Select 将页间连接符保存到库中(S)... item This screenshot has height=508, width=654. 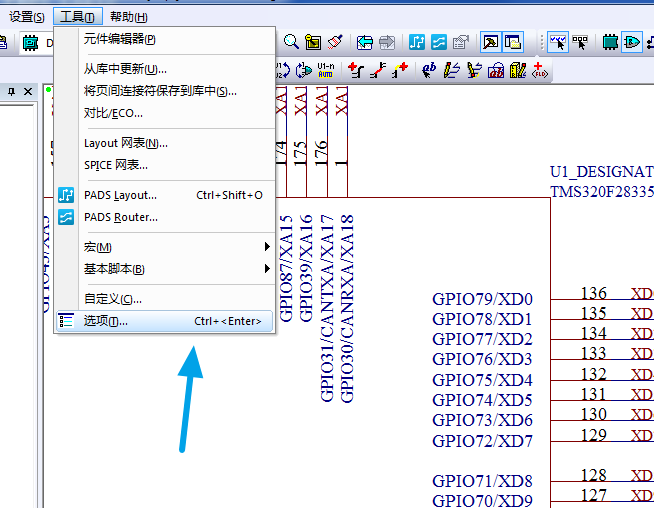pyautogui.click(x=165, y=91)
